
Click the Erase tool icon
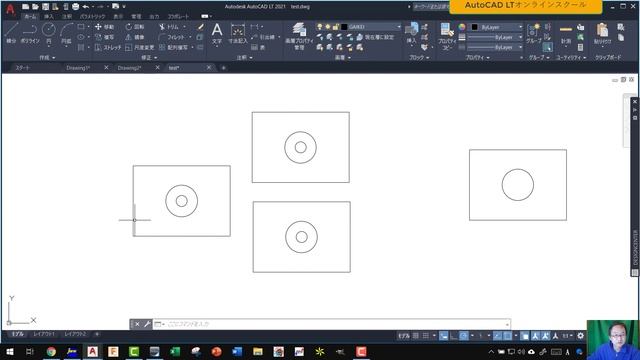click(200, 27)
